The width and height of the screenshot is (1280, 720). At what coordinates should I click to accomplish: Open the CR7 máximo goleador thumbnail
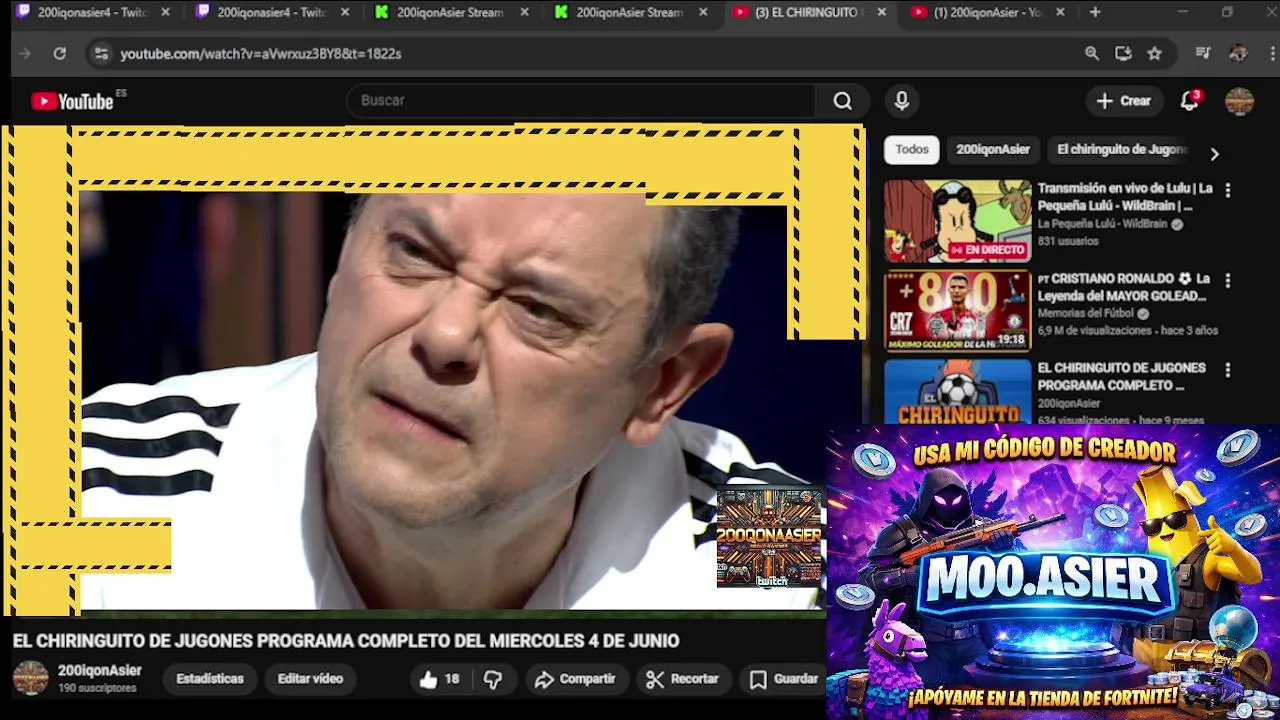pyautogui.click(x=957, y=311)
